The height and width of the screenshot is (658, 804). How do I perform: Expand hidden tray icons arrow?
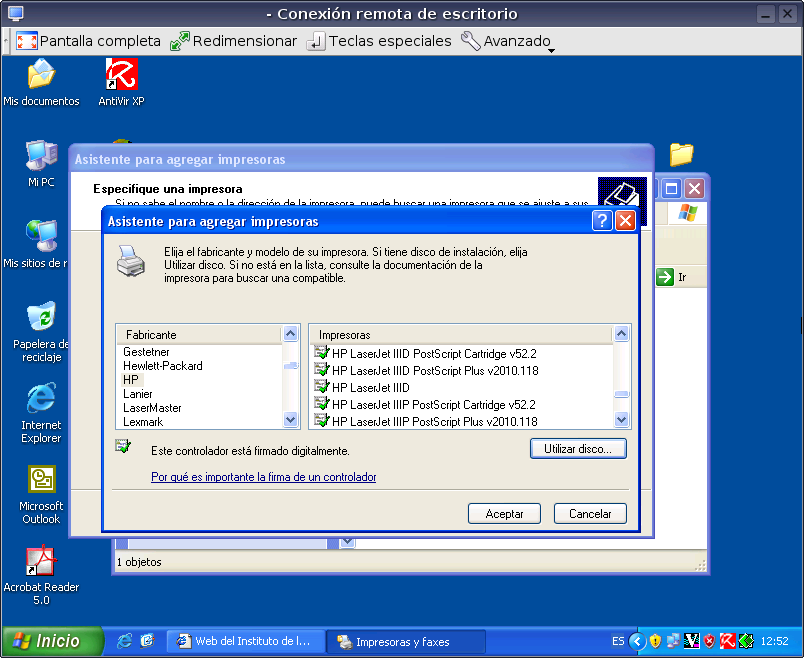(637, 641)
